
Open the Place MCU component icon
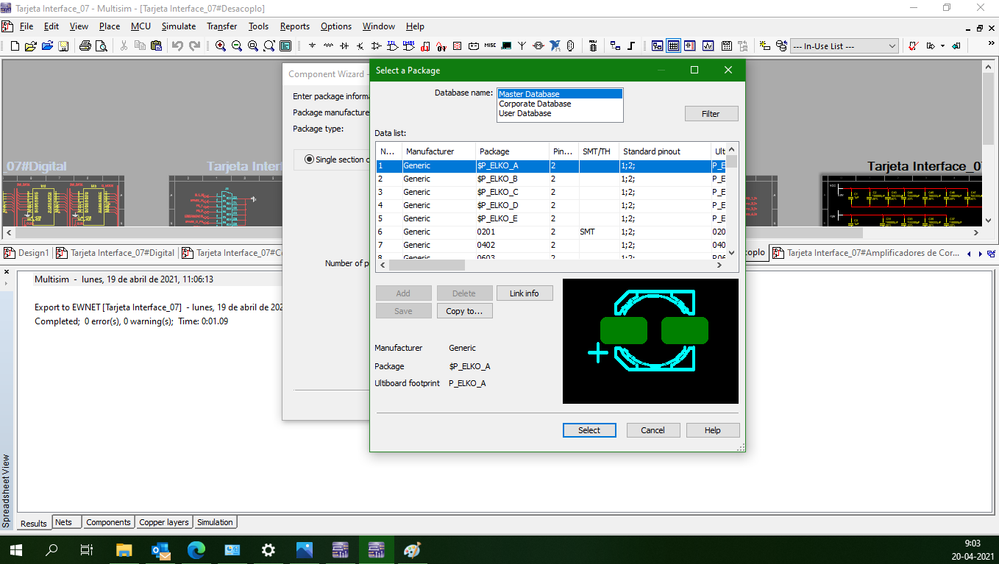click(593, 46)
